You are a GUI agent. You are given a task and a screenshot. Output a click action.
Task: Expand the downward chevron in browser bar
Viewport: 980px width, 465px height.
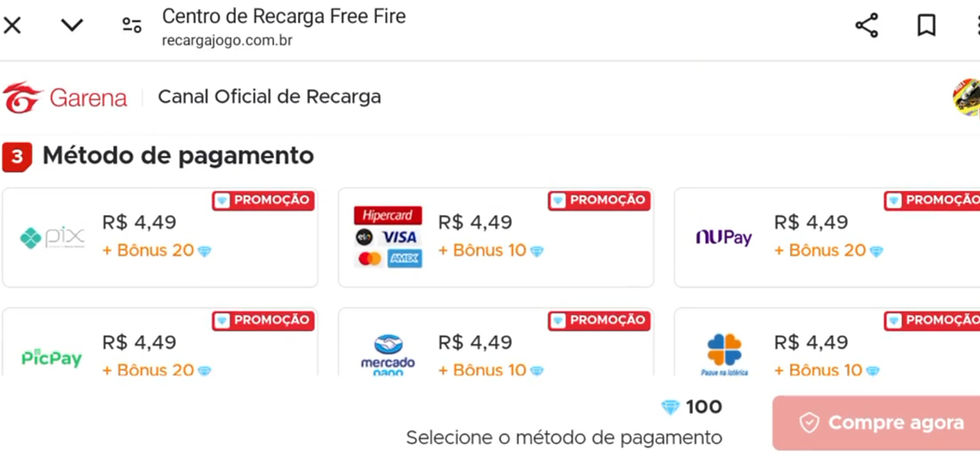point(72,26)
